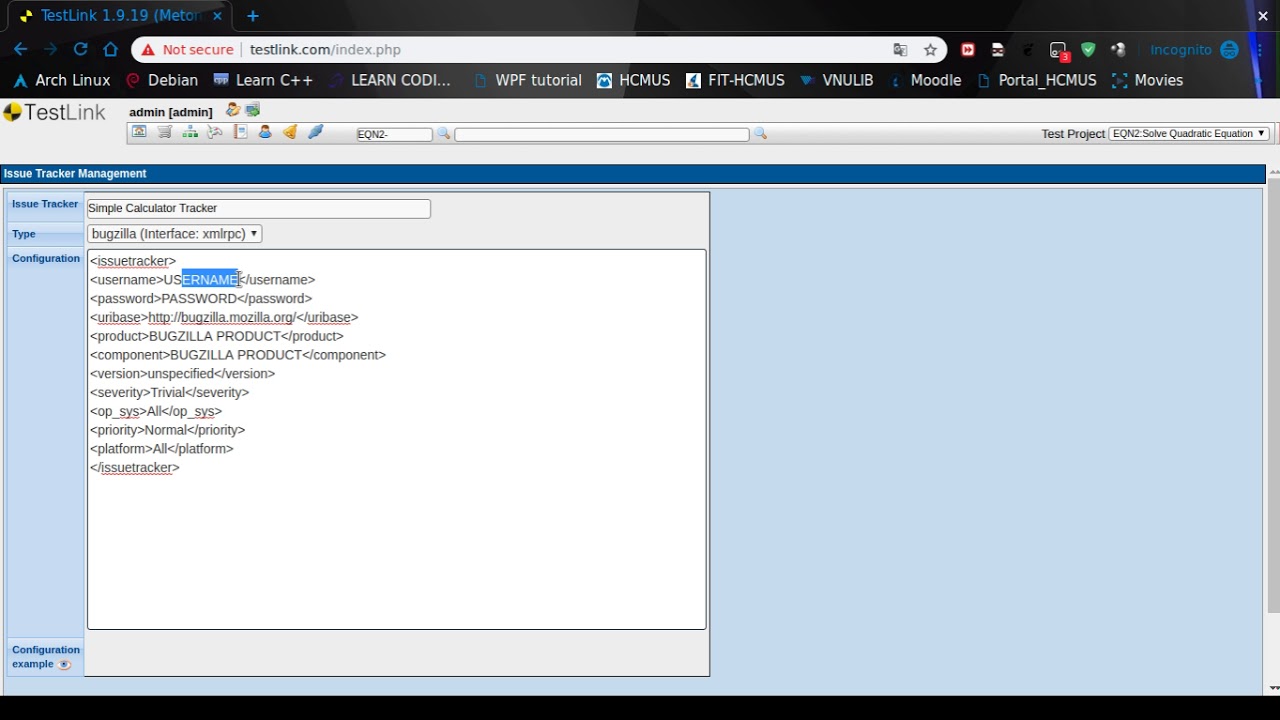
Task: Click the component BUGZILLA PRODUCT line
Action: coord(238,355)
